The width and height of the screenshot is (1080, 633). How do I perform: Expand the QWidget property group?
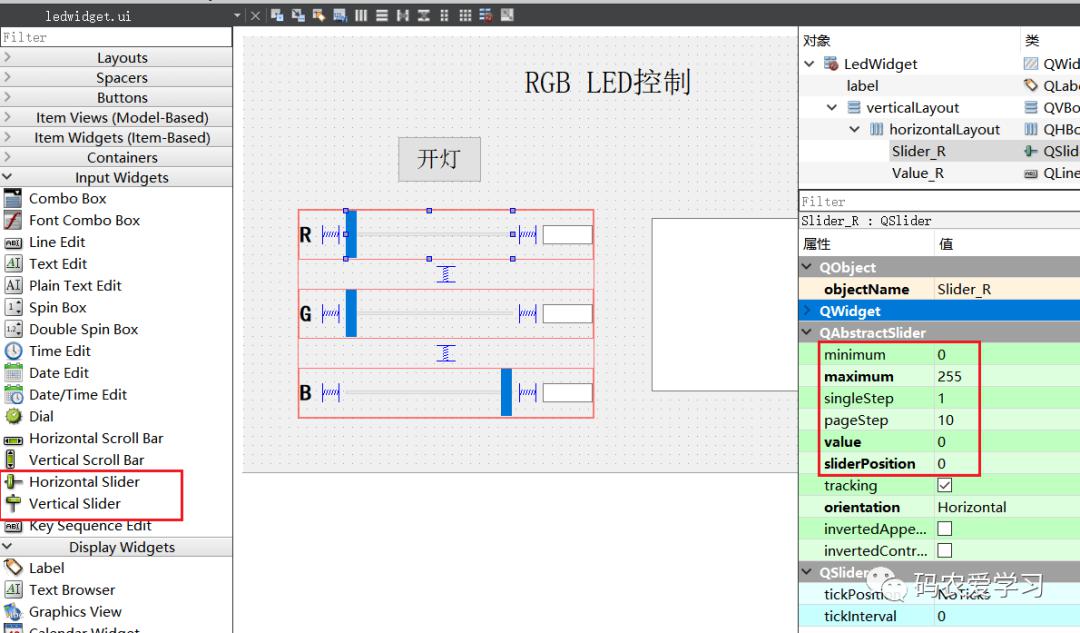tap(807, 311)
